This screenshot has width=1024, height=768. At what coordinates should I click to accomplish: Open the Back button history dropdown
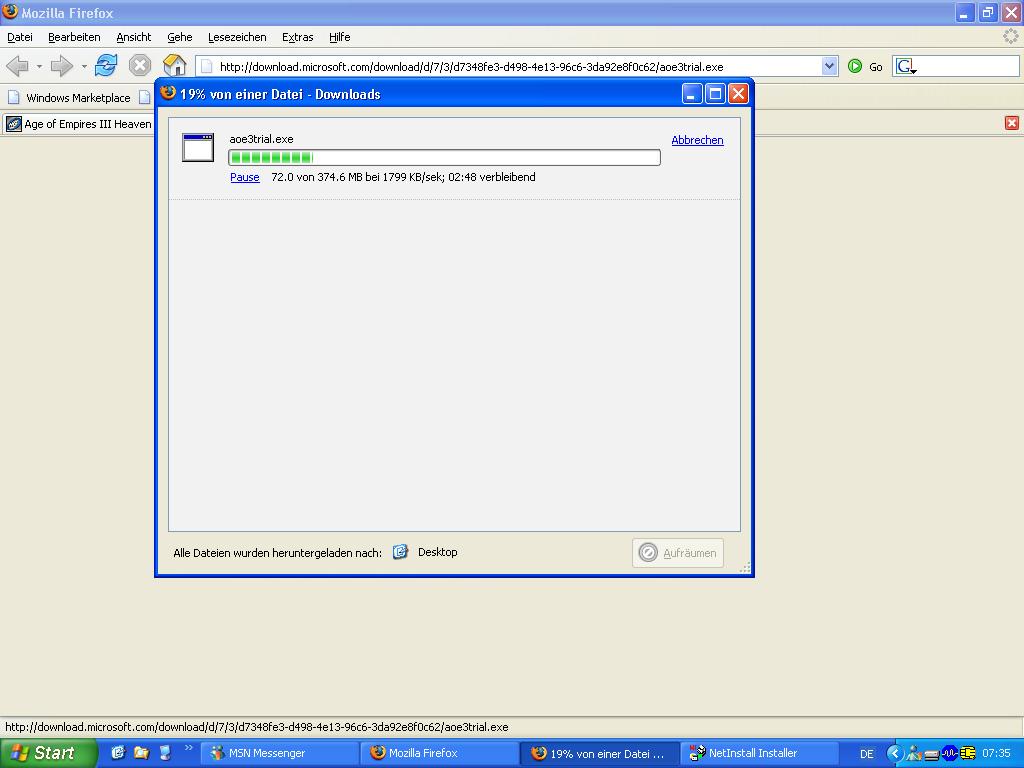click(39, 67)
